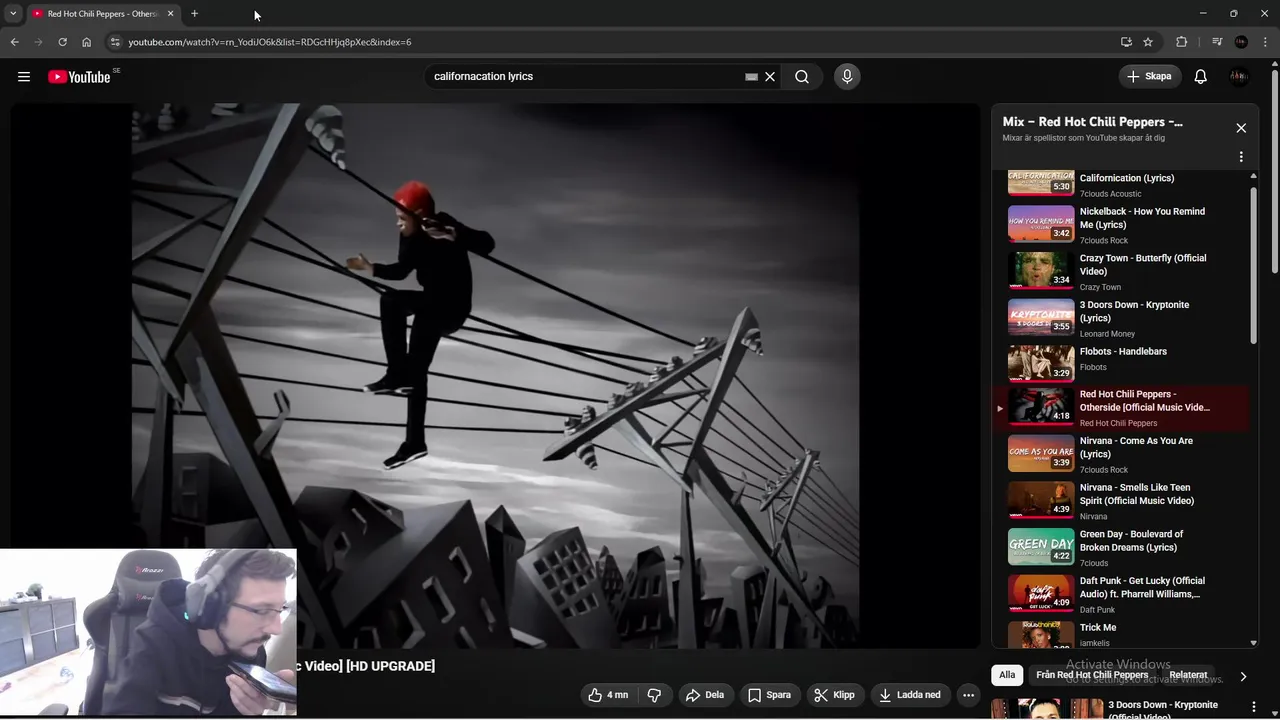Open the tab search dropdown arrow
This screenshot has height=720, width=1280.
[13, 14]
